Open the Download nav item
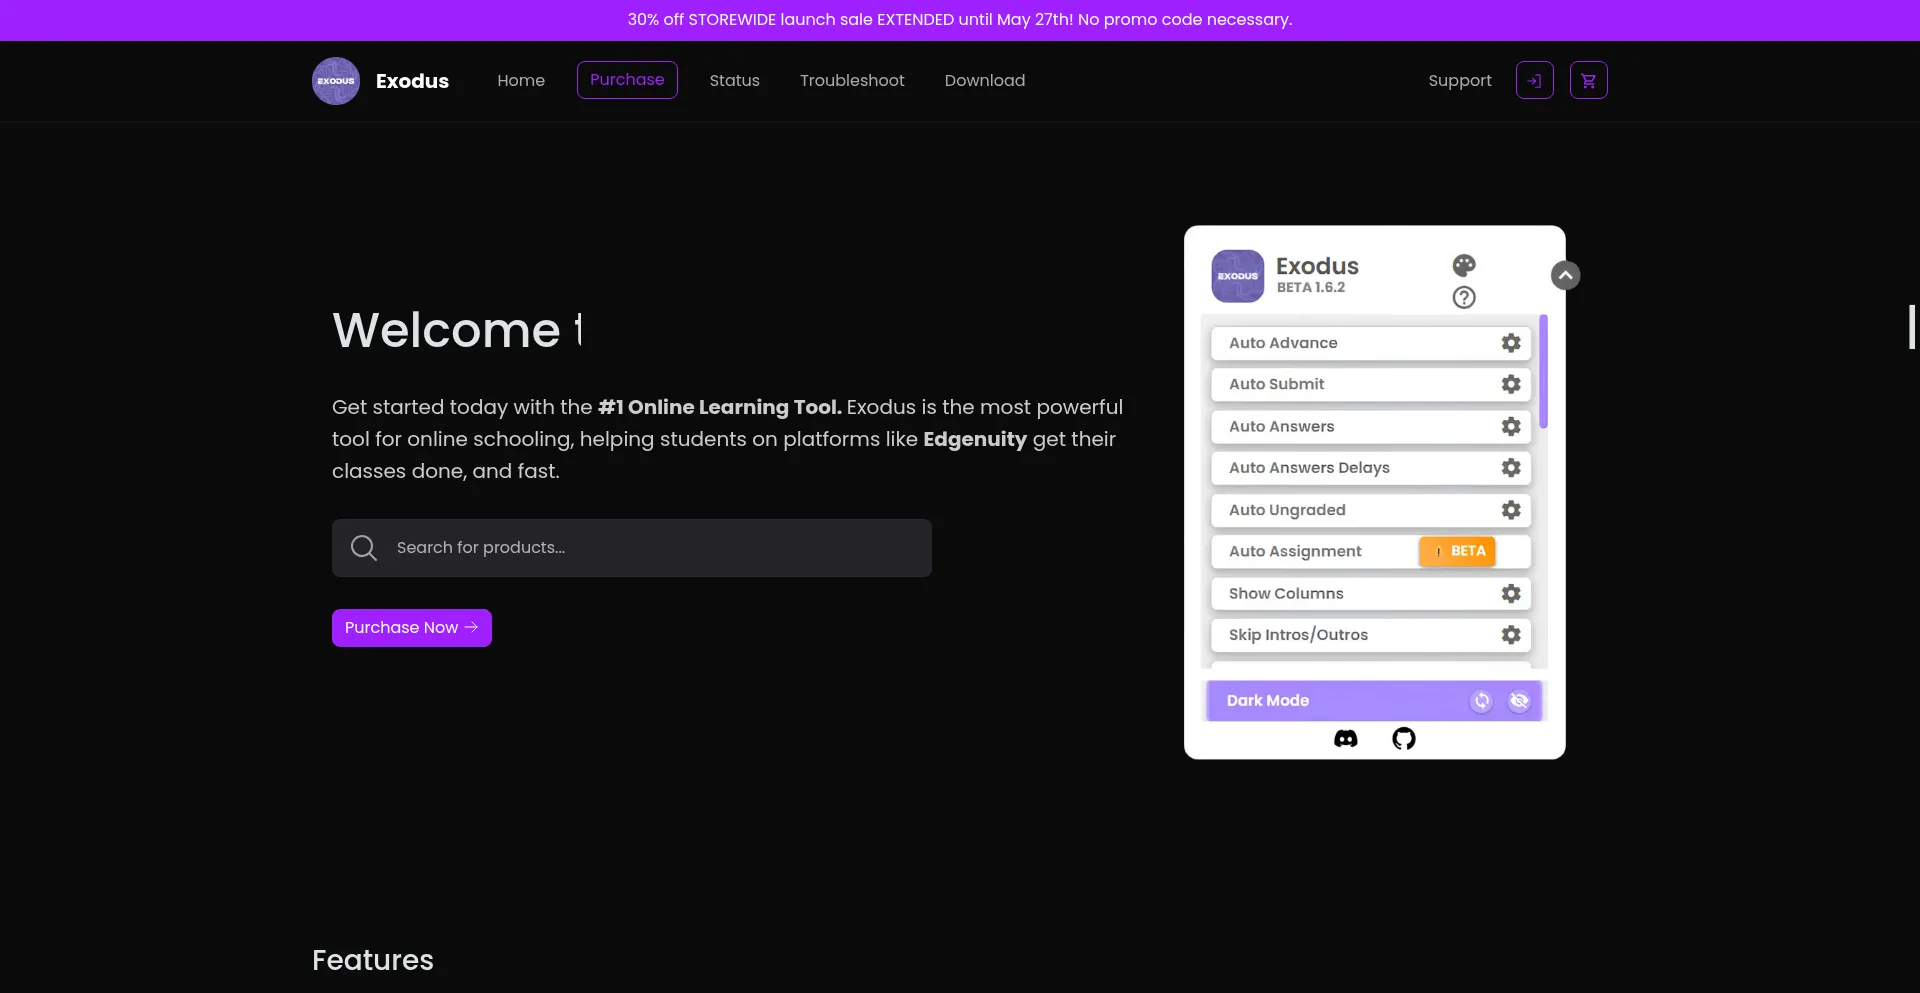 point(985,80)
